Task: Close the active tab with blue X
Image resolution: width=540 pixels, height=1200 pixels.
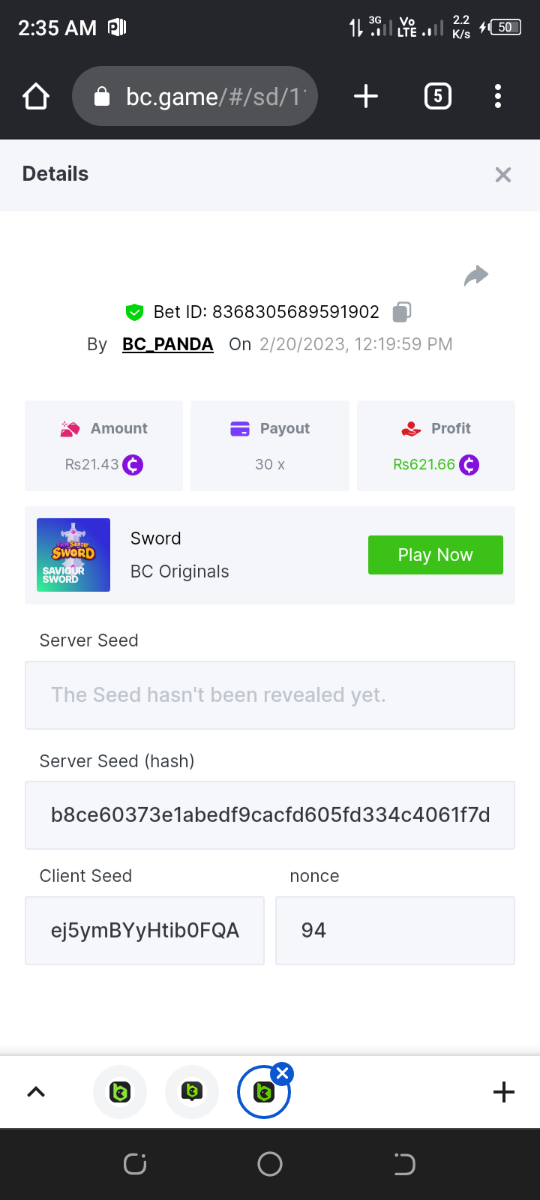Action: (282, 1074)
